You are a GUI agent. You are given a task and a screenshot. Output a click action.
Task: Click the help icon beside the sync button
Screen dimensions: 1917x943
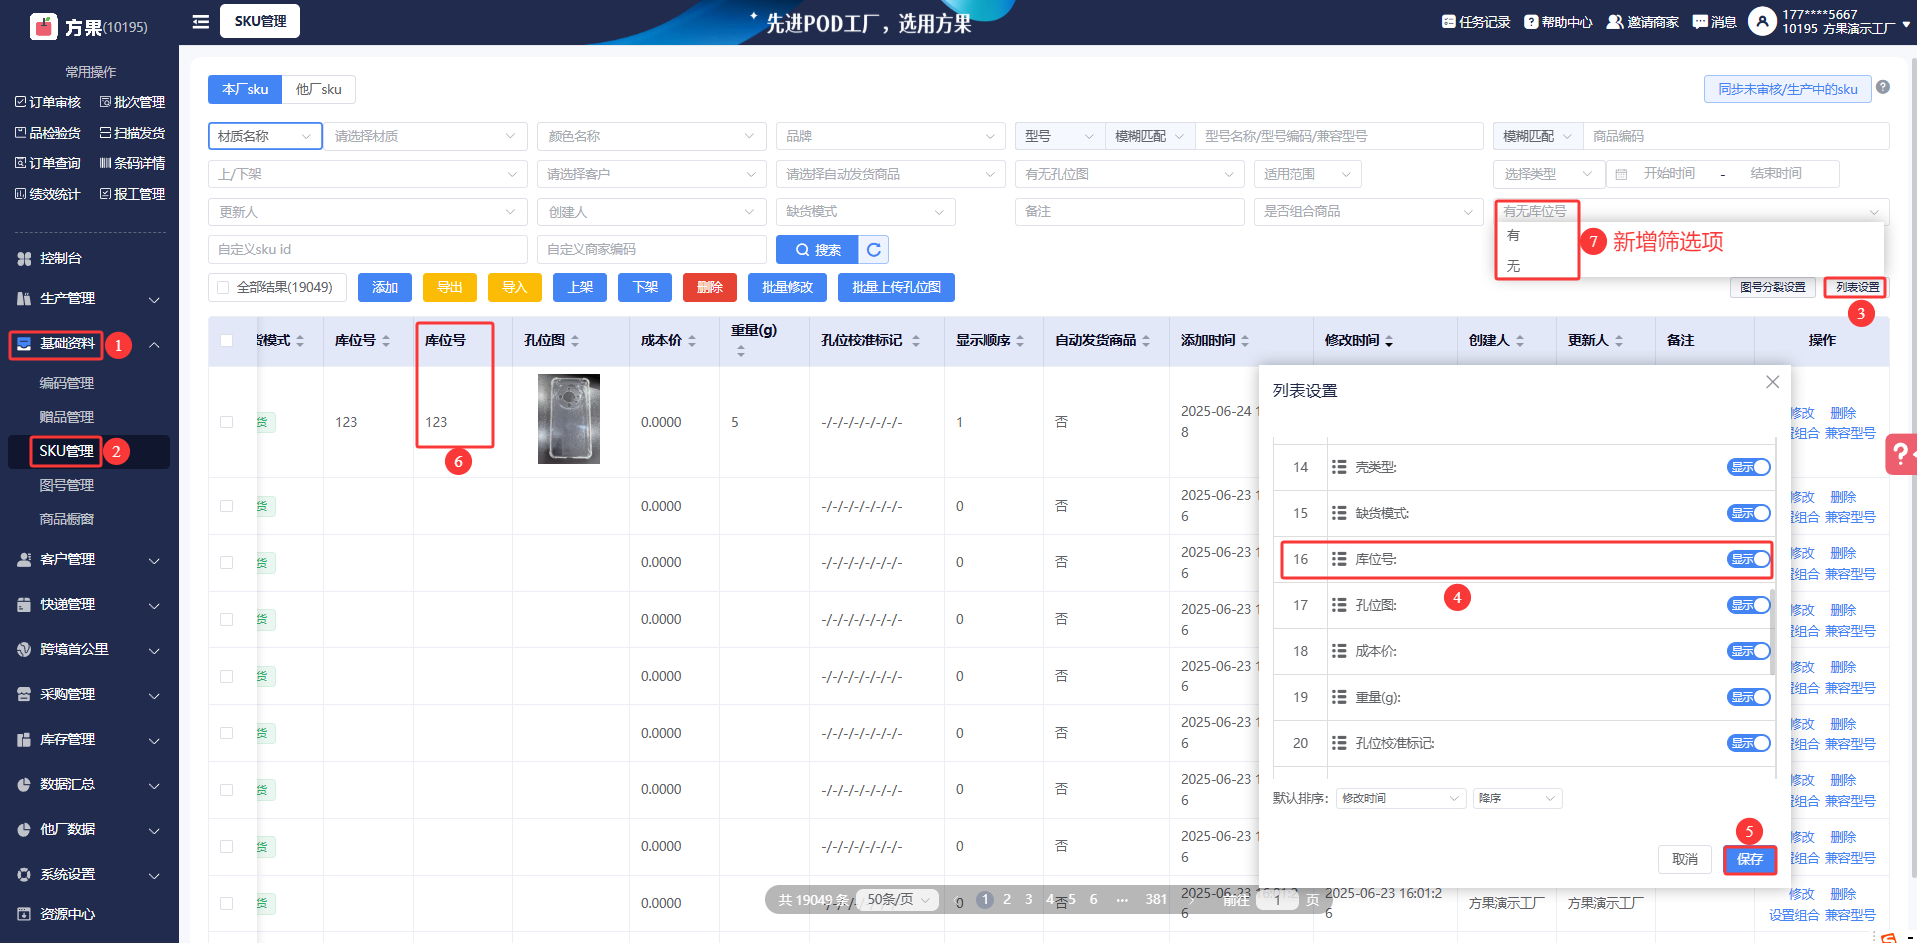[1883, 87]
